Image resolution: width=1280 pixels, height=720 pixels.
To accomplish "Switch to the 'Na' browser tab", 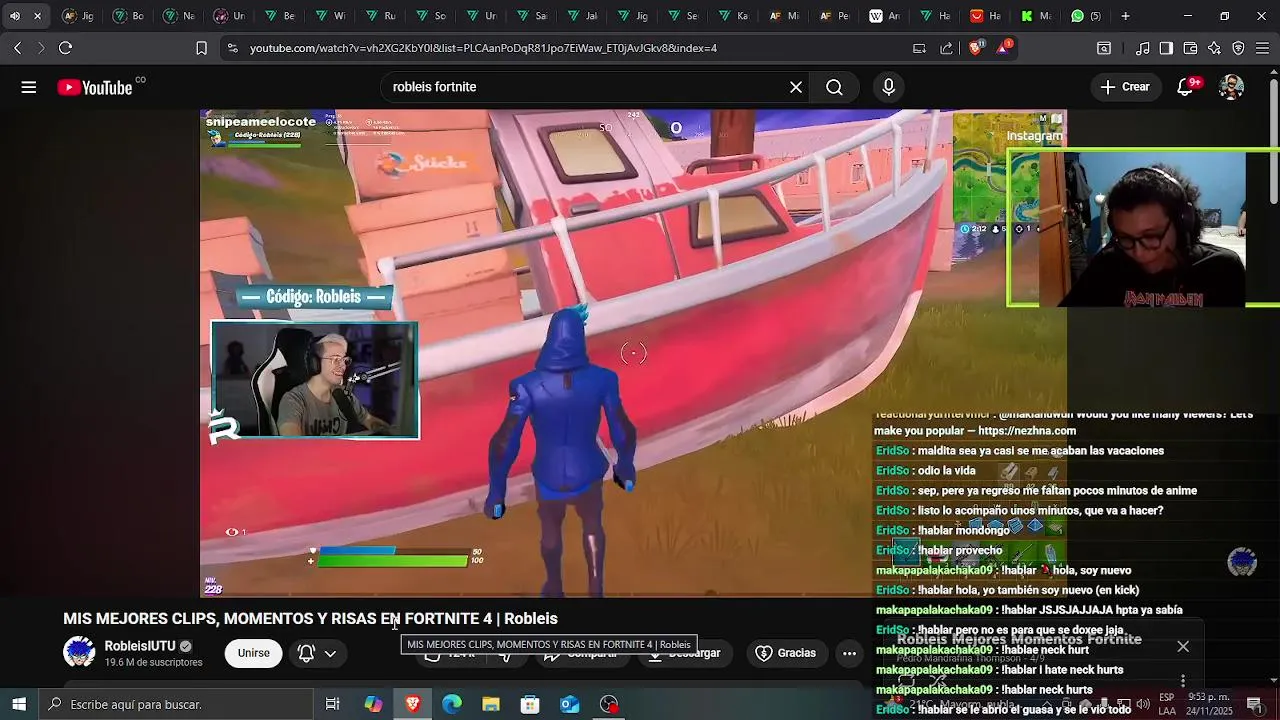I will [x=180, y=16].
